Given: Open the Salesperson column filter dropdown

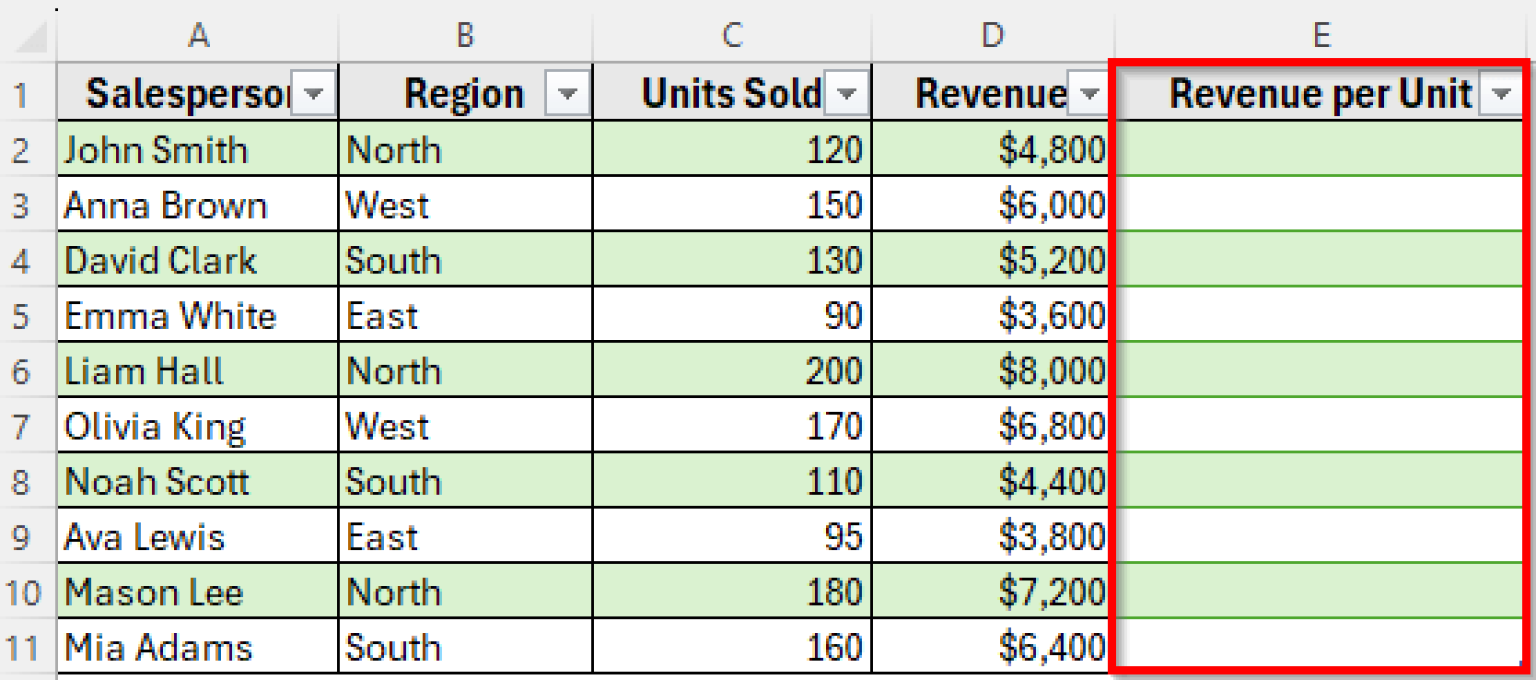Looking at the screenshot, I should pos(314,94).
